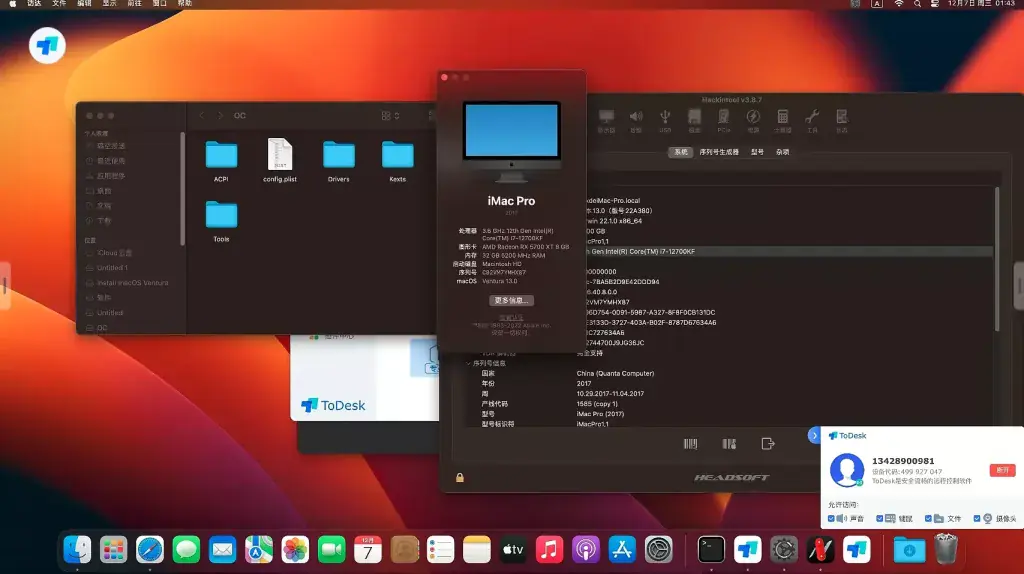Open the Finder menu in the menu bar
This screenshot has width=1024, height=574.
tap(34, 4)
